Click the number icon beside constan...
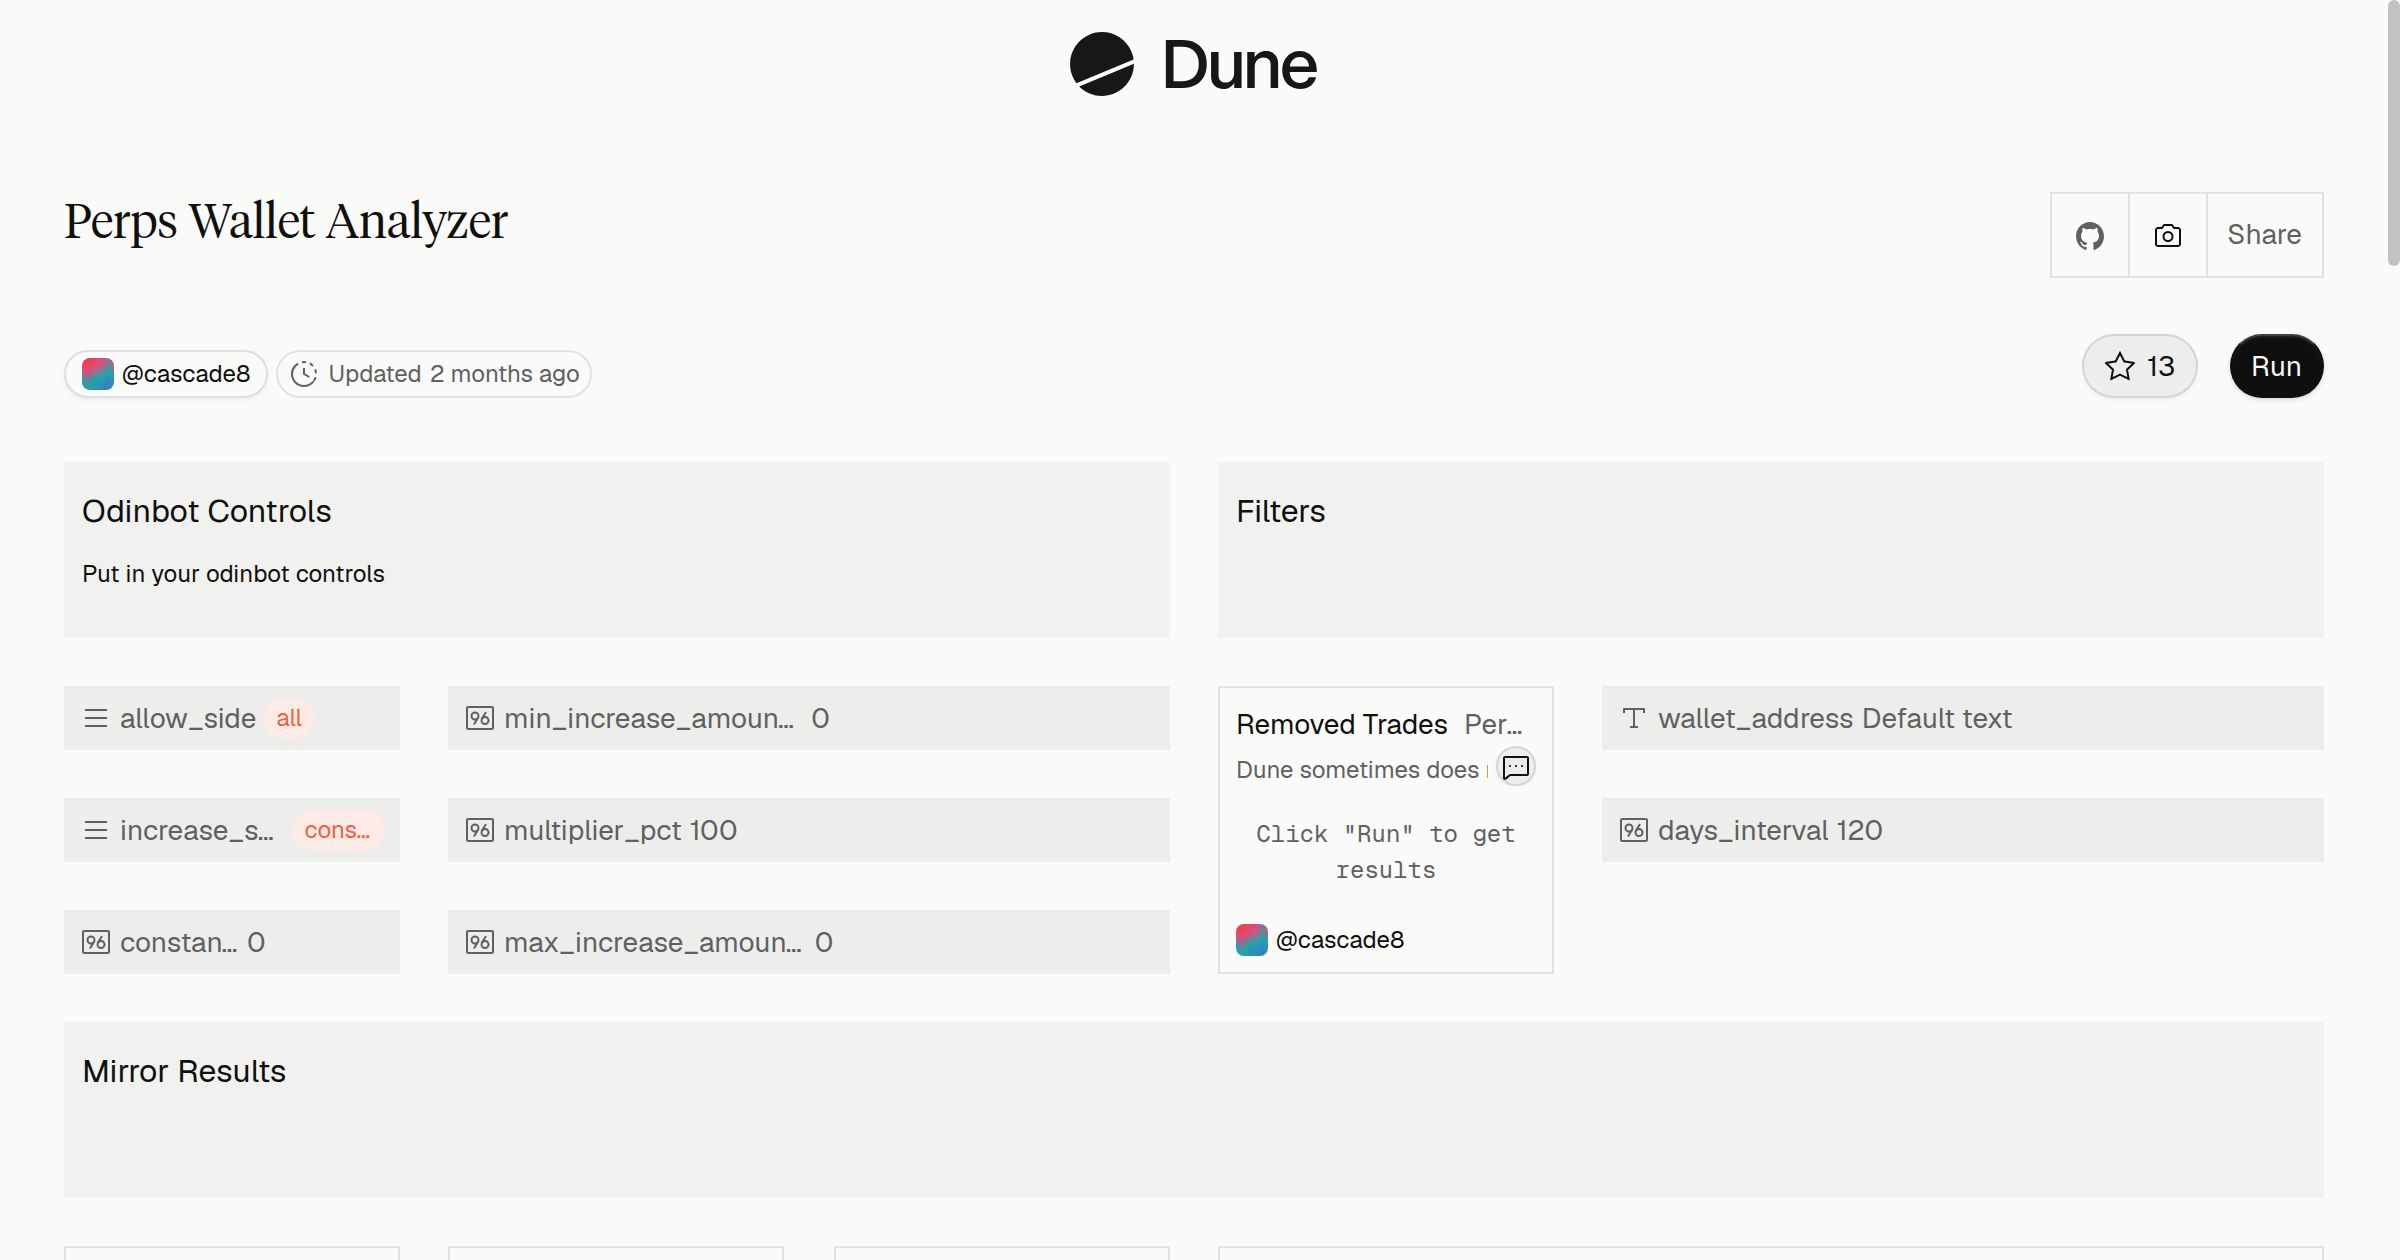Viewport: 2400px width, 1260px height. [x=96, y=942]
